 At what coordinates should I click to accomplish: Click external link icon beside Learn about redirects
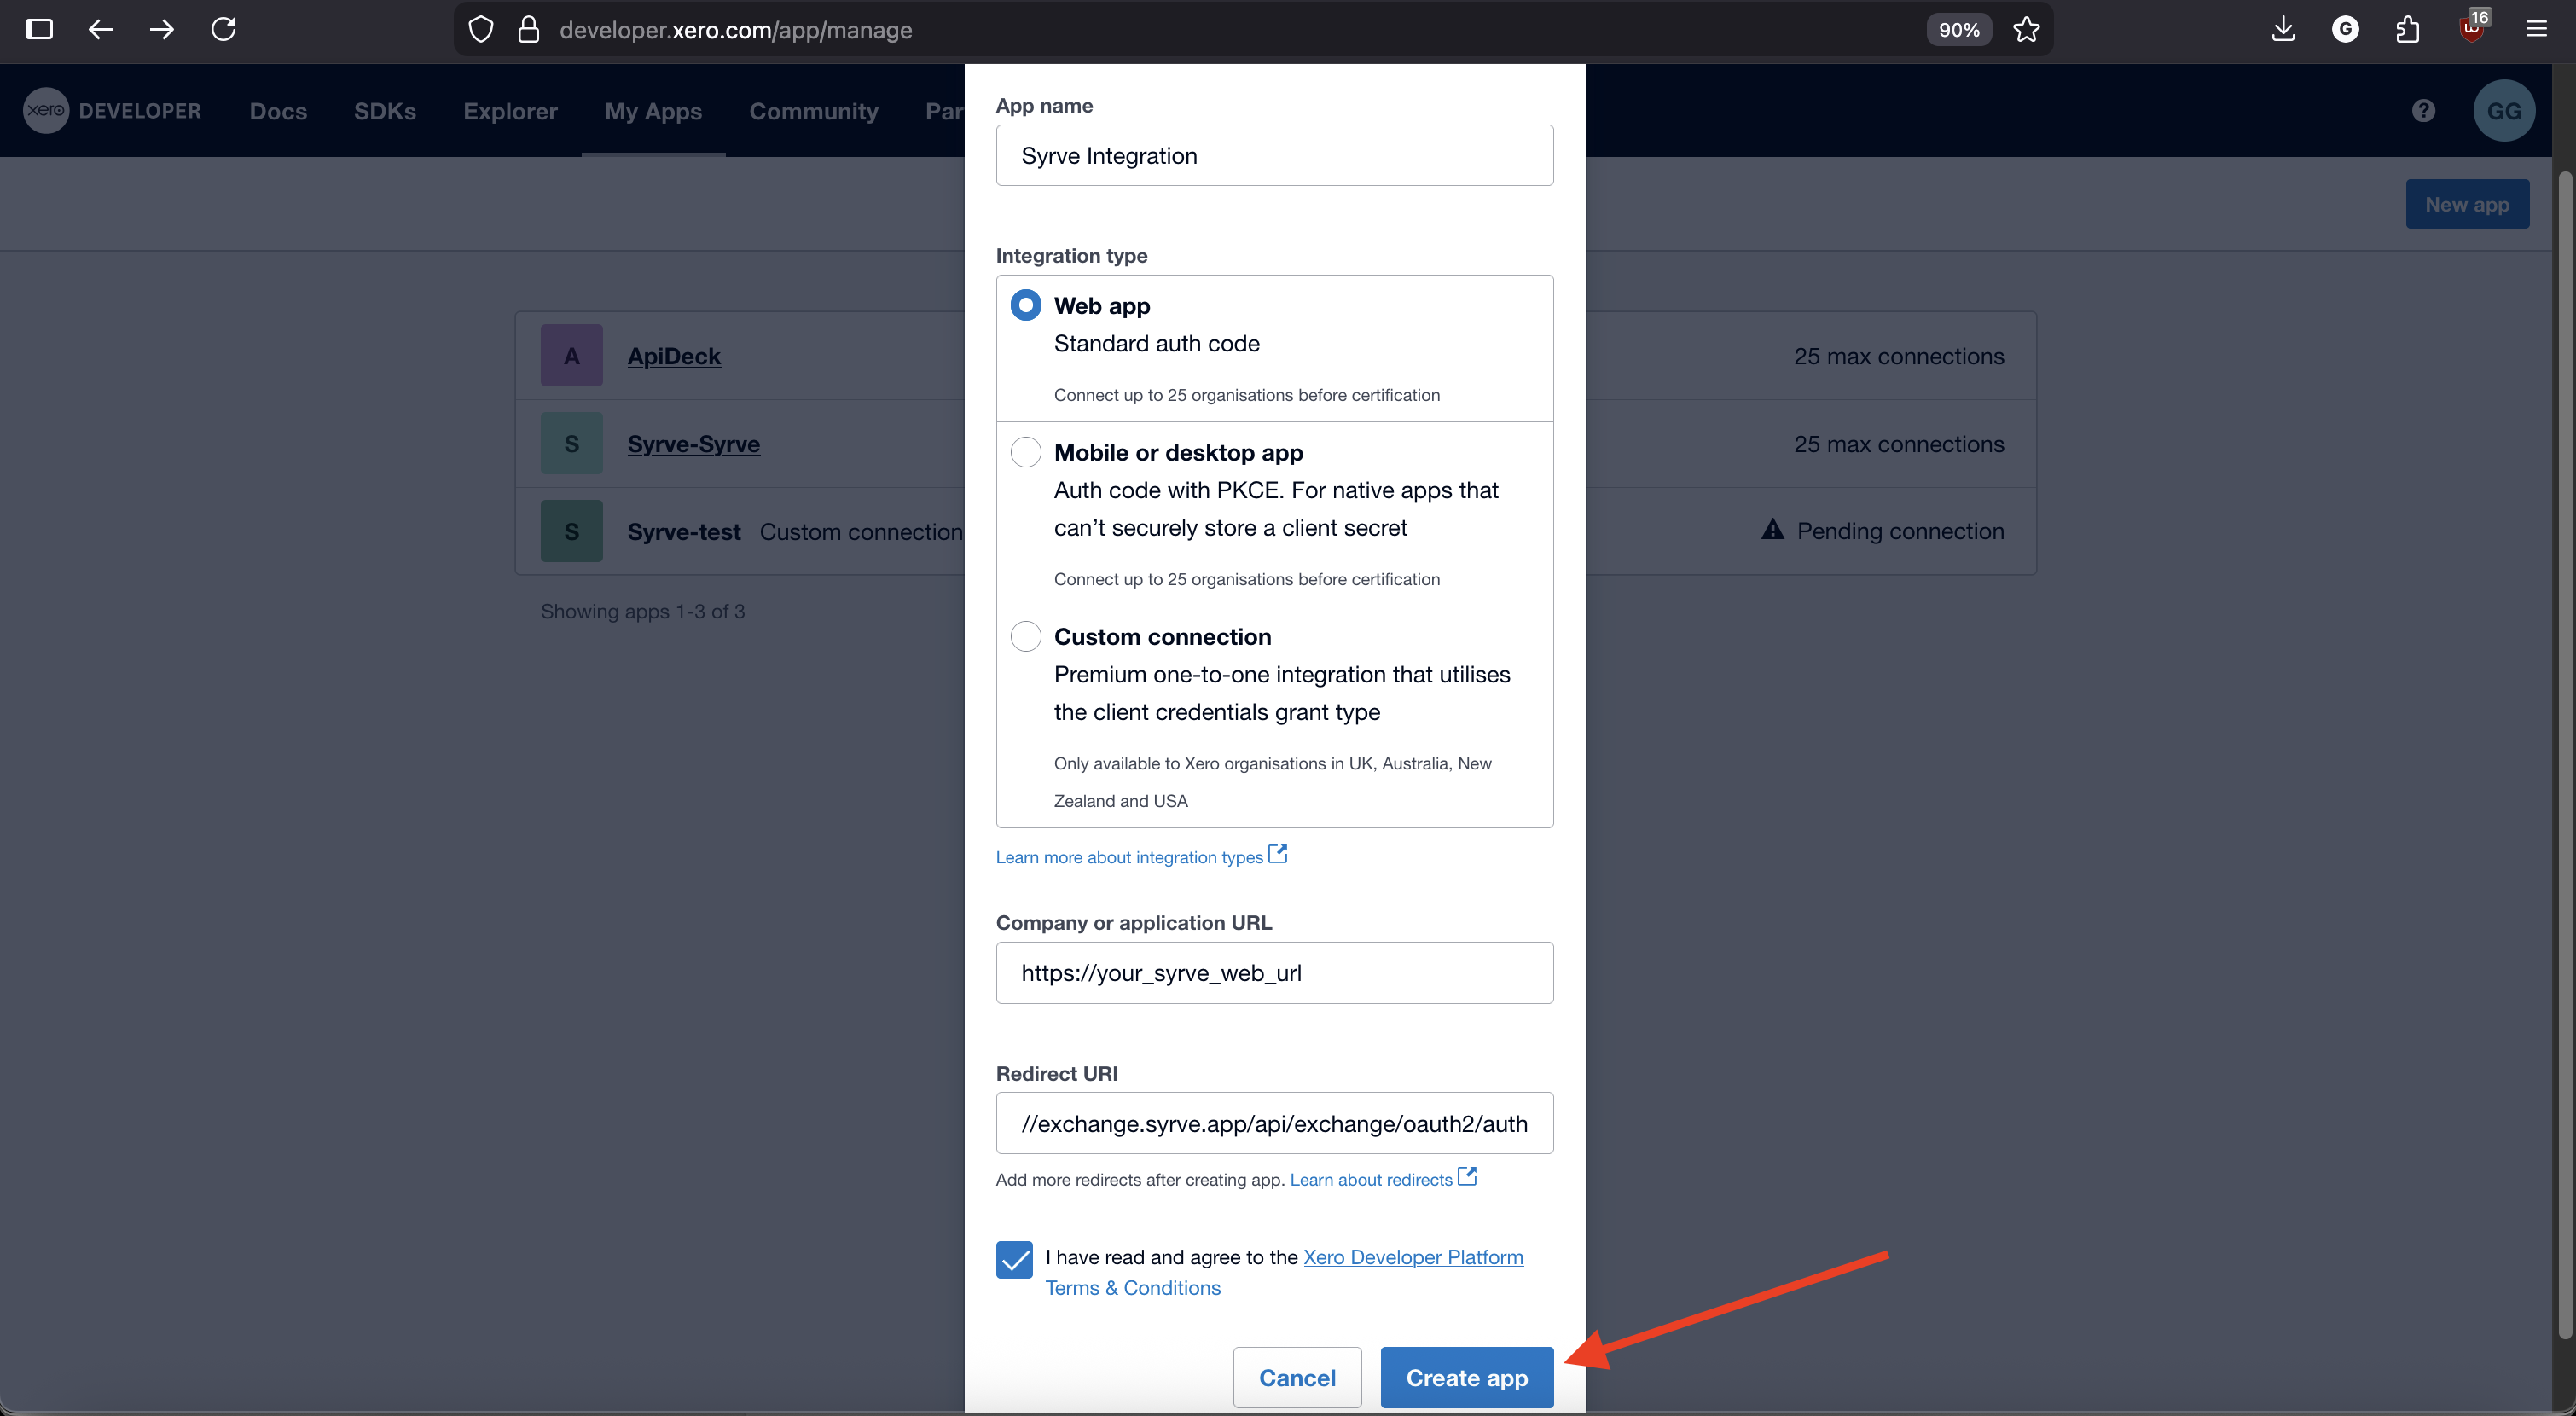pyautogui.click(x=1467, y=1177)
